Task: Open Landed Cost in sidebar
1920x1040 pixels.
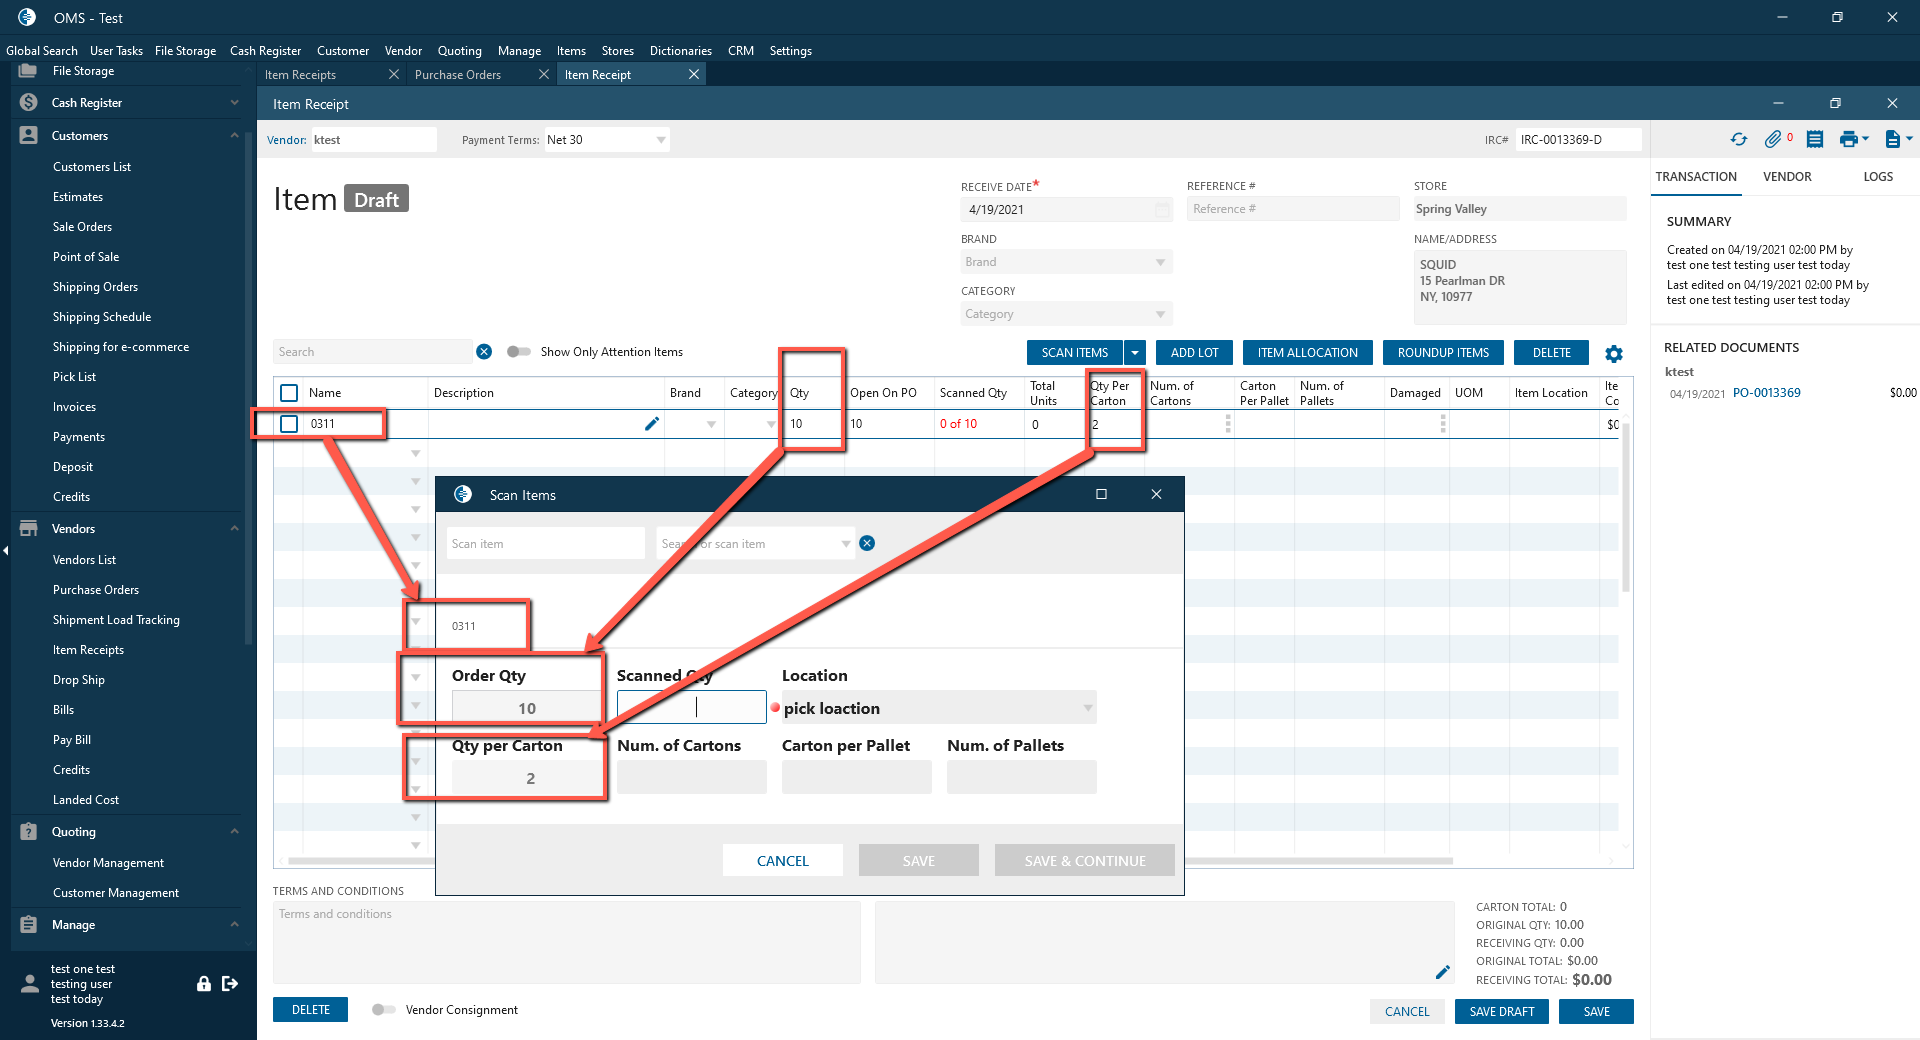Action: pos(86,800)
